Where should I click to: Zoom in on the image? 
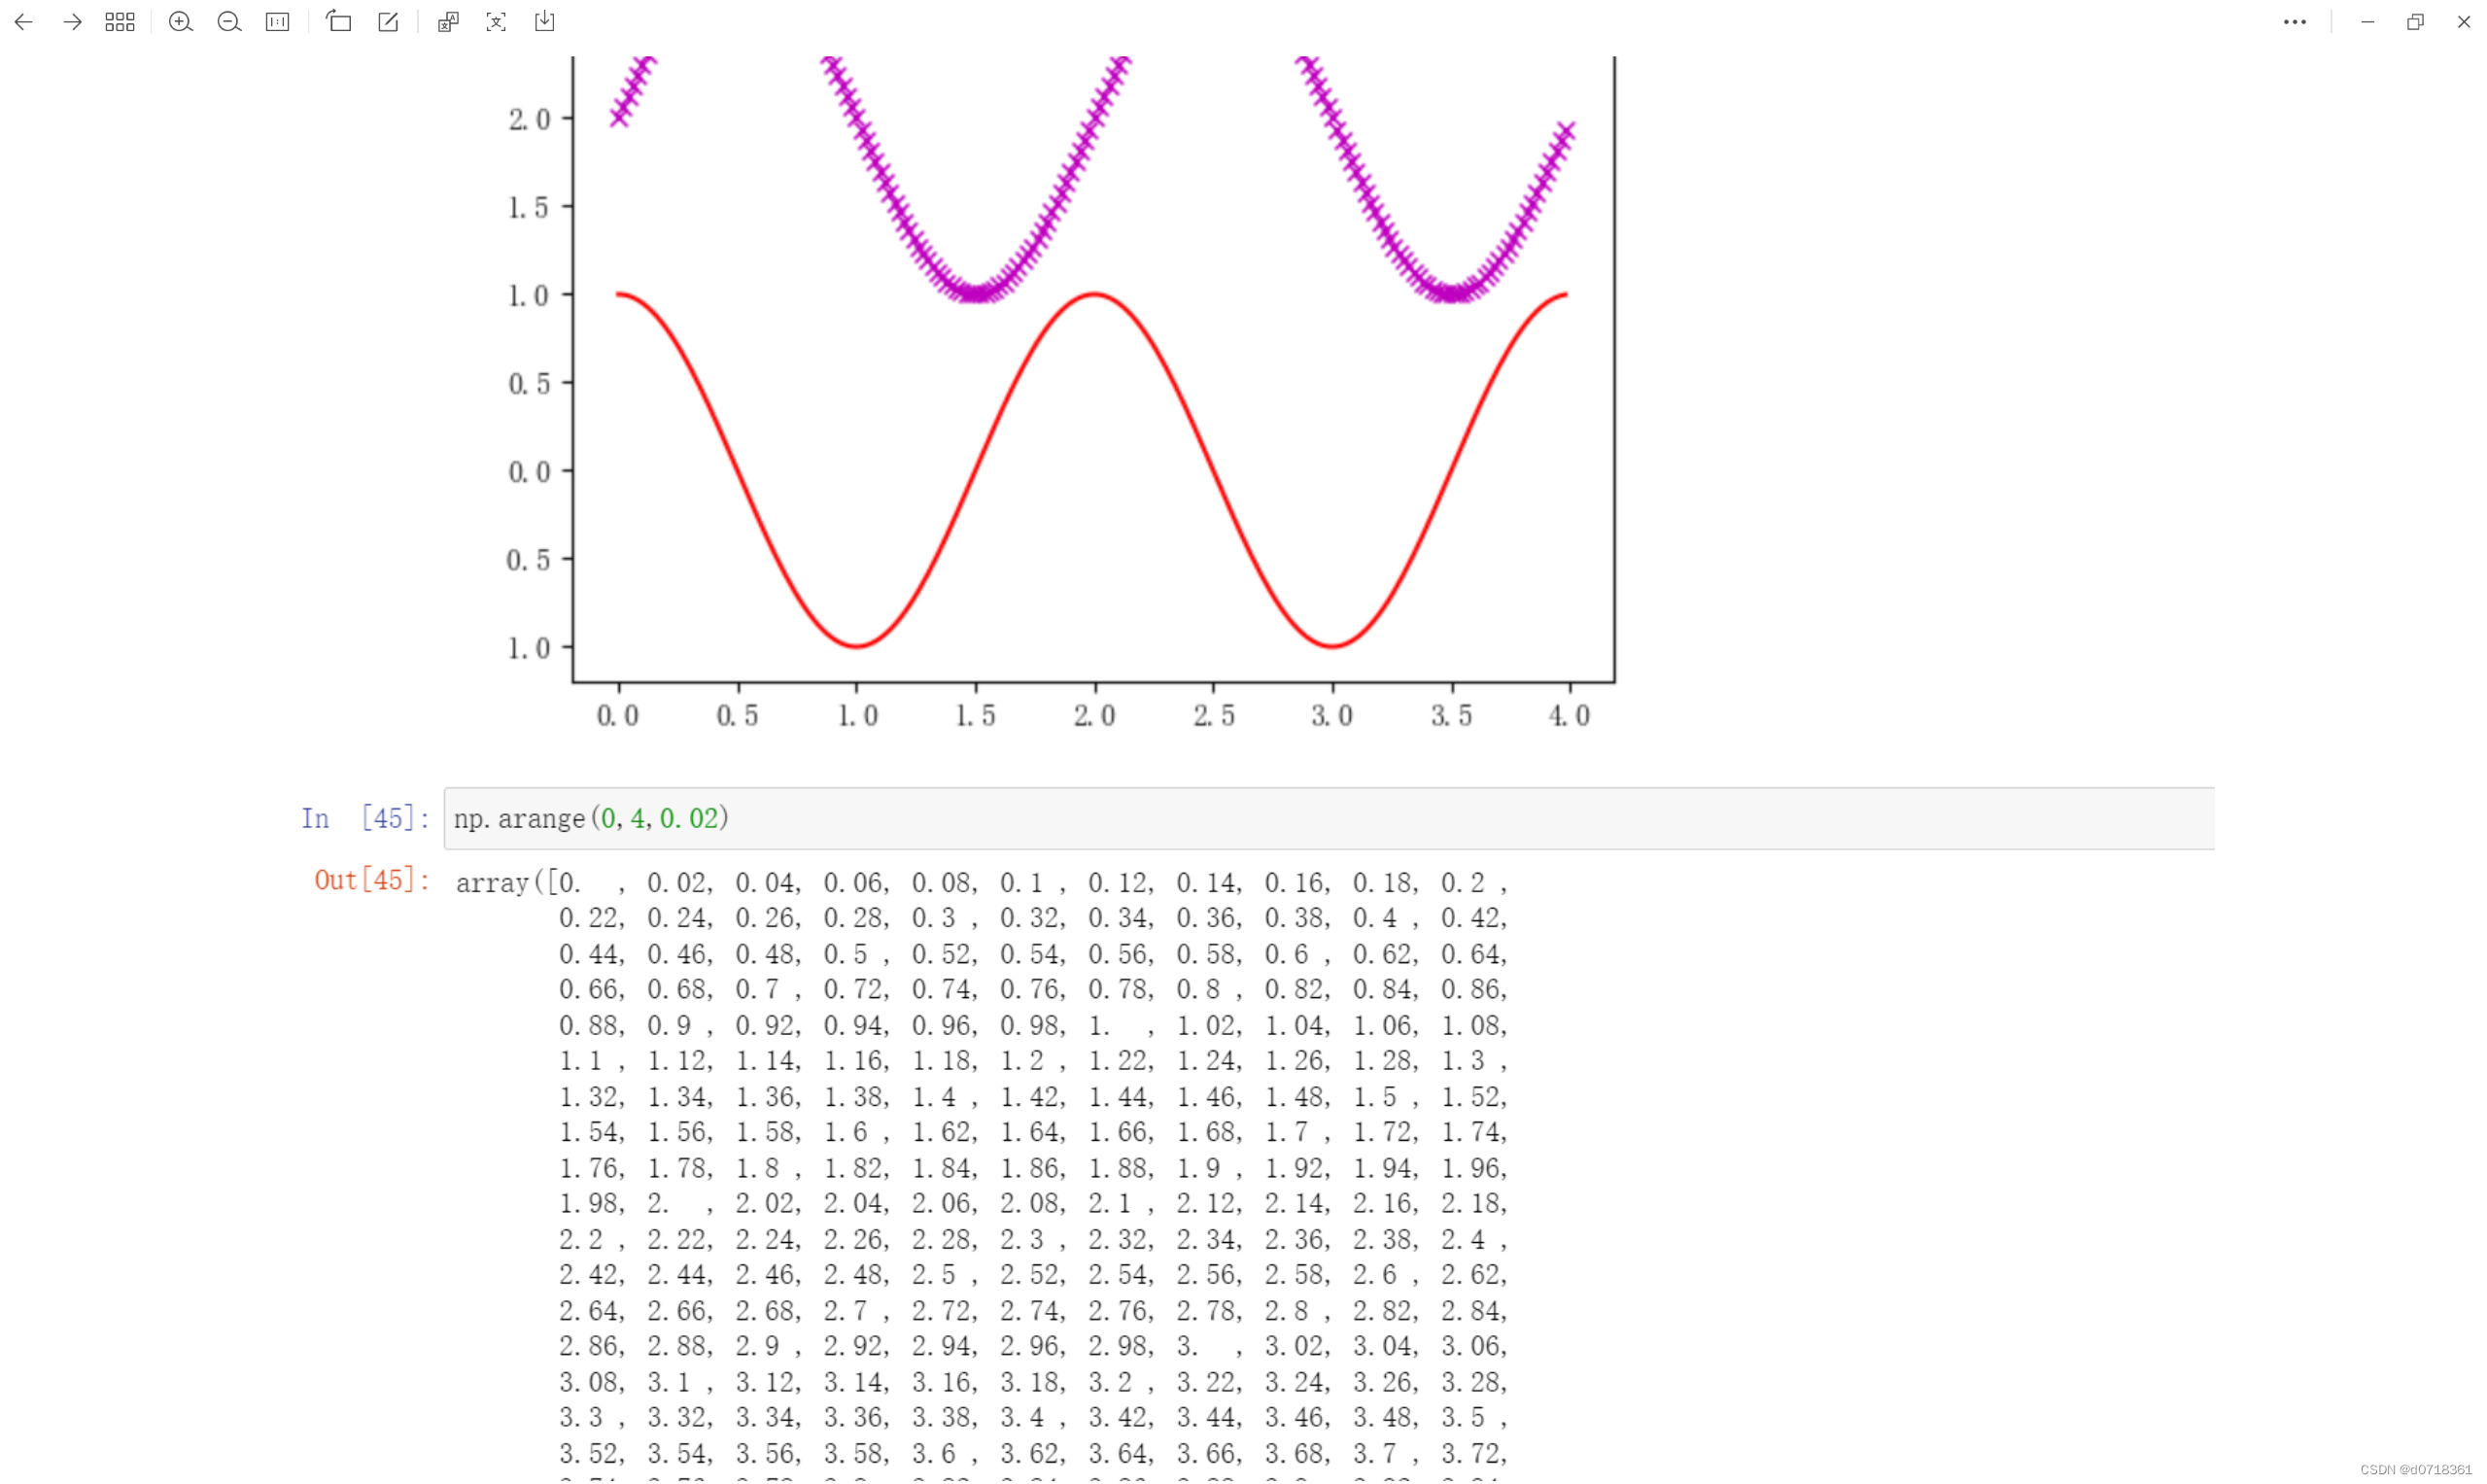(x=180, y=22)
